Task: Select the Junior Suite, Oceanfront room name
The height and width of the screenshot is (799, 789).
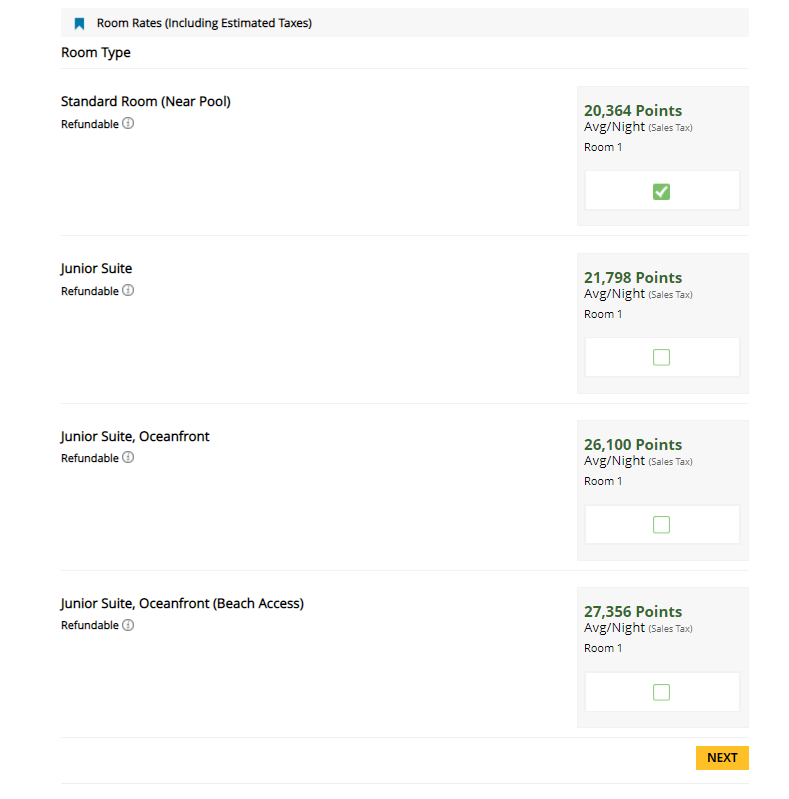Action: click(135, 436)
